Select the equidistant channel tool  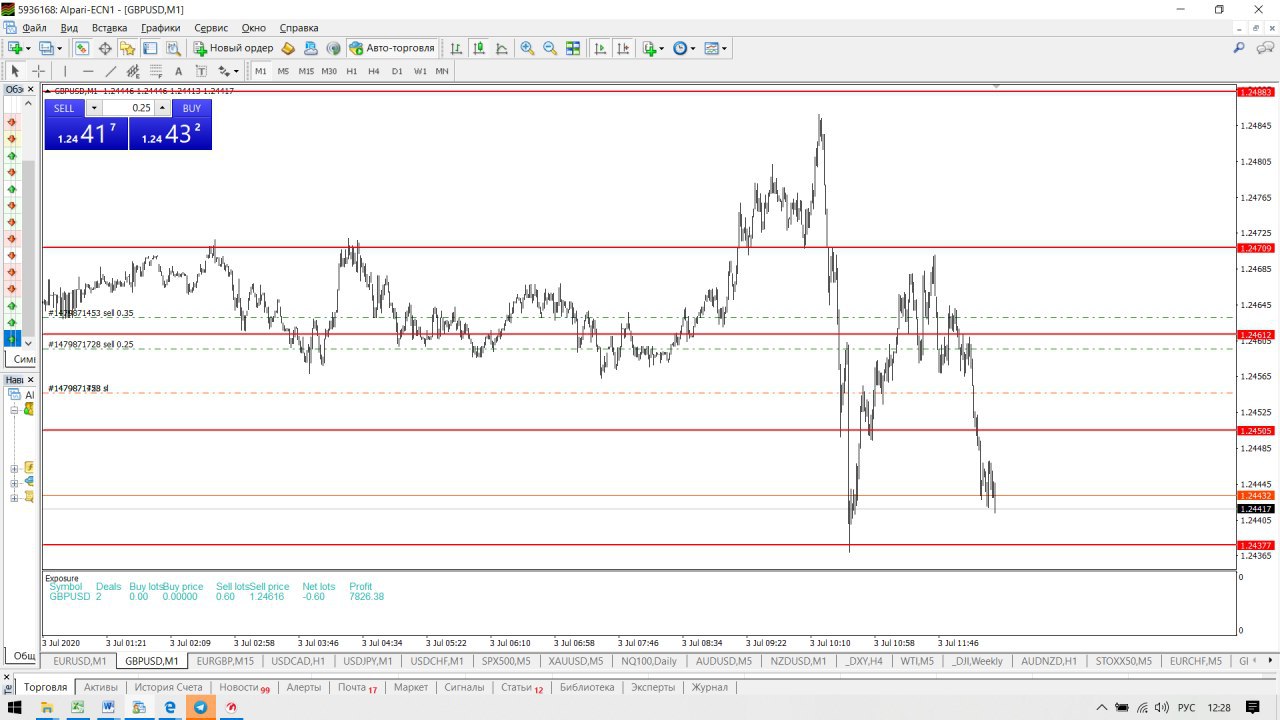[x=133, y=71]
